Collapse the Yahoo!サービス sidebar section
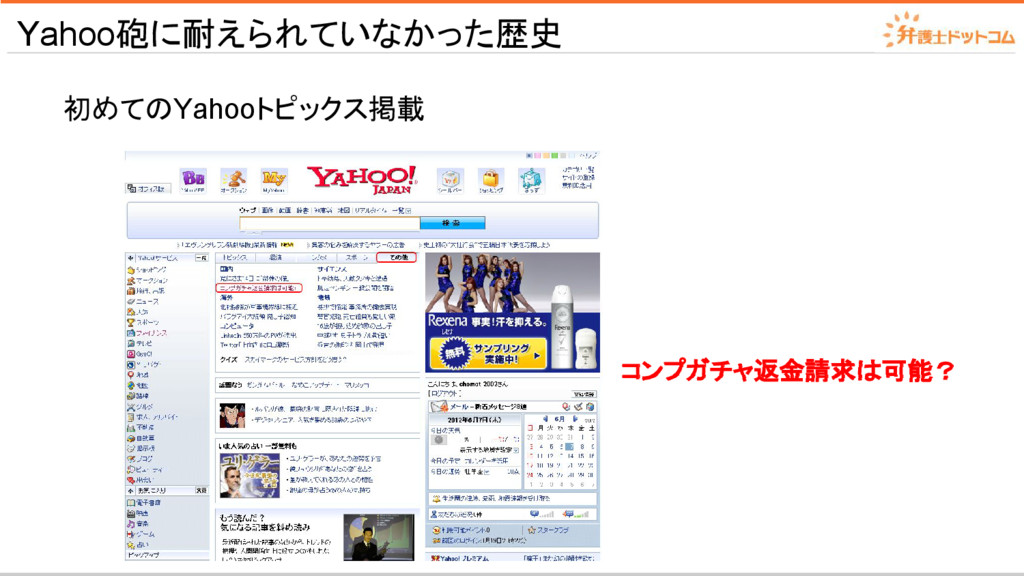The image size is (1024, 576). pyautogui.click(x=131, y=259)
